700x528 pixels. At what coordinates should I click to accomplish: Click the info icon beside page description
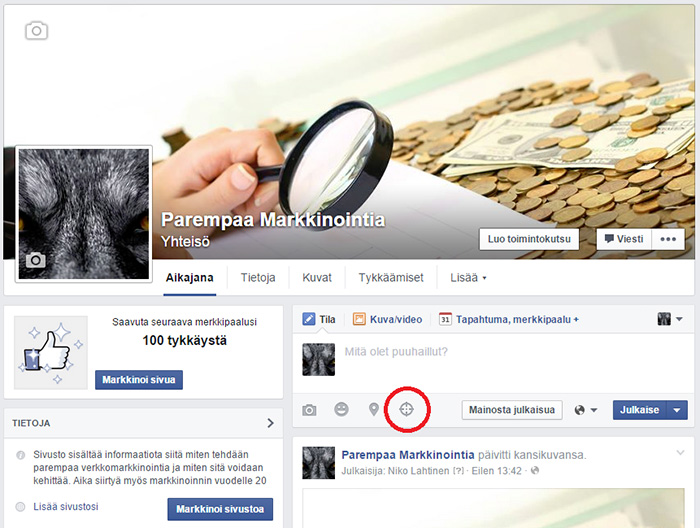tap(21, 455)
